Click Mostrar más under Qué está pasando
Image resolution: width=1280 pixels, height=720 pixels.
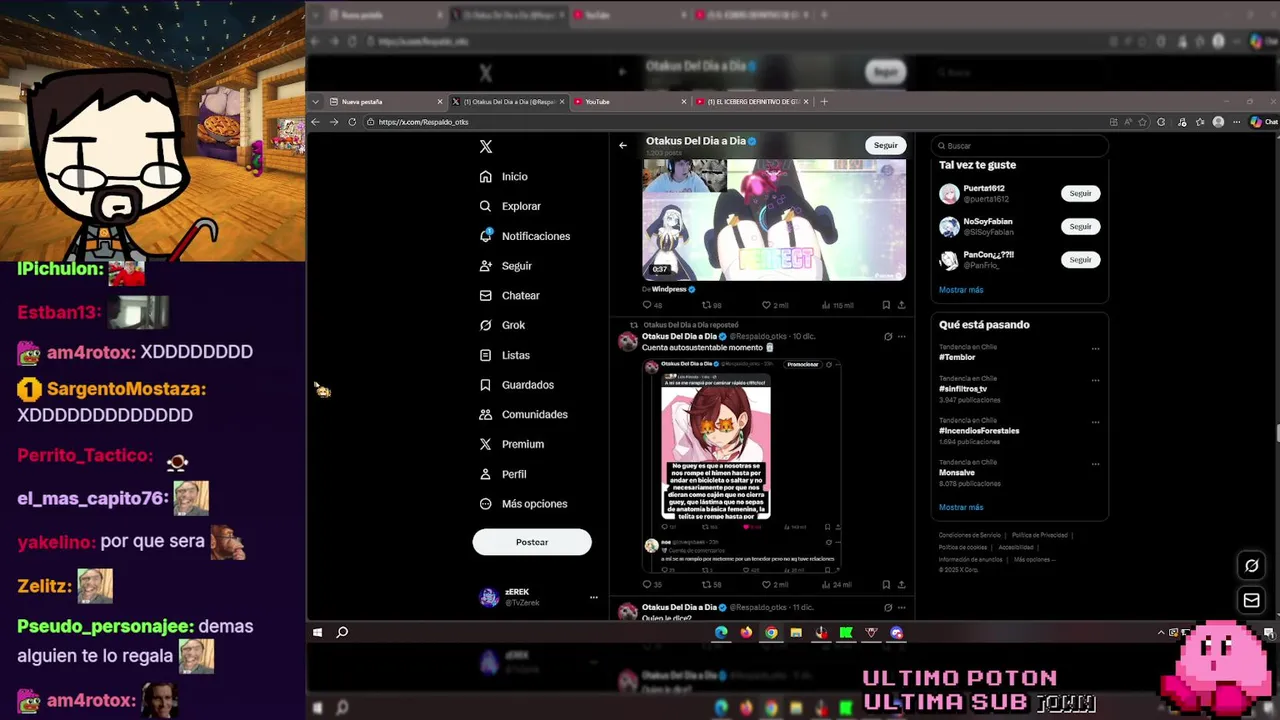click(961, 507)
